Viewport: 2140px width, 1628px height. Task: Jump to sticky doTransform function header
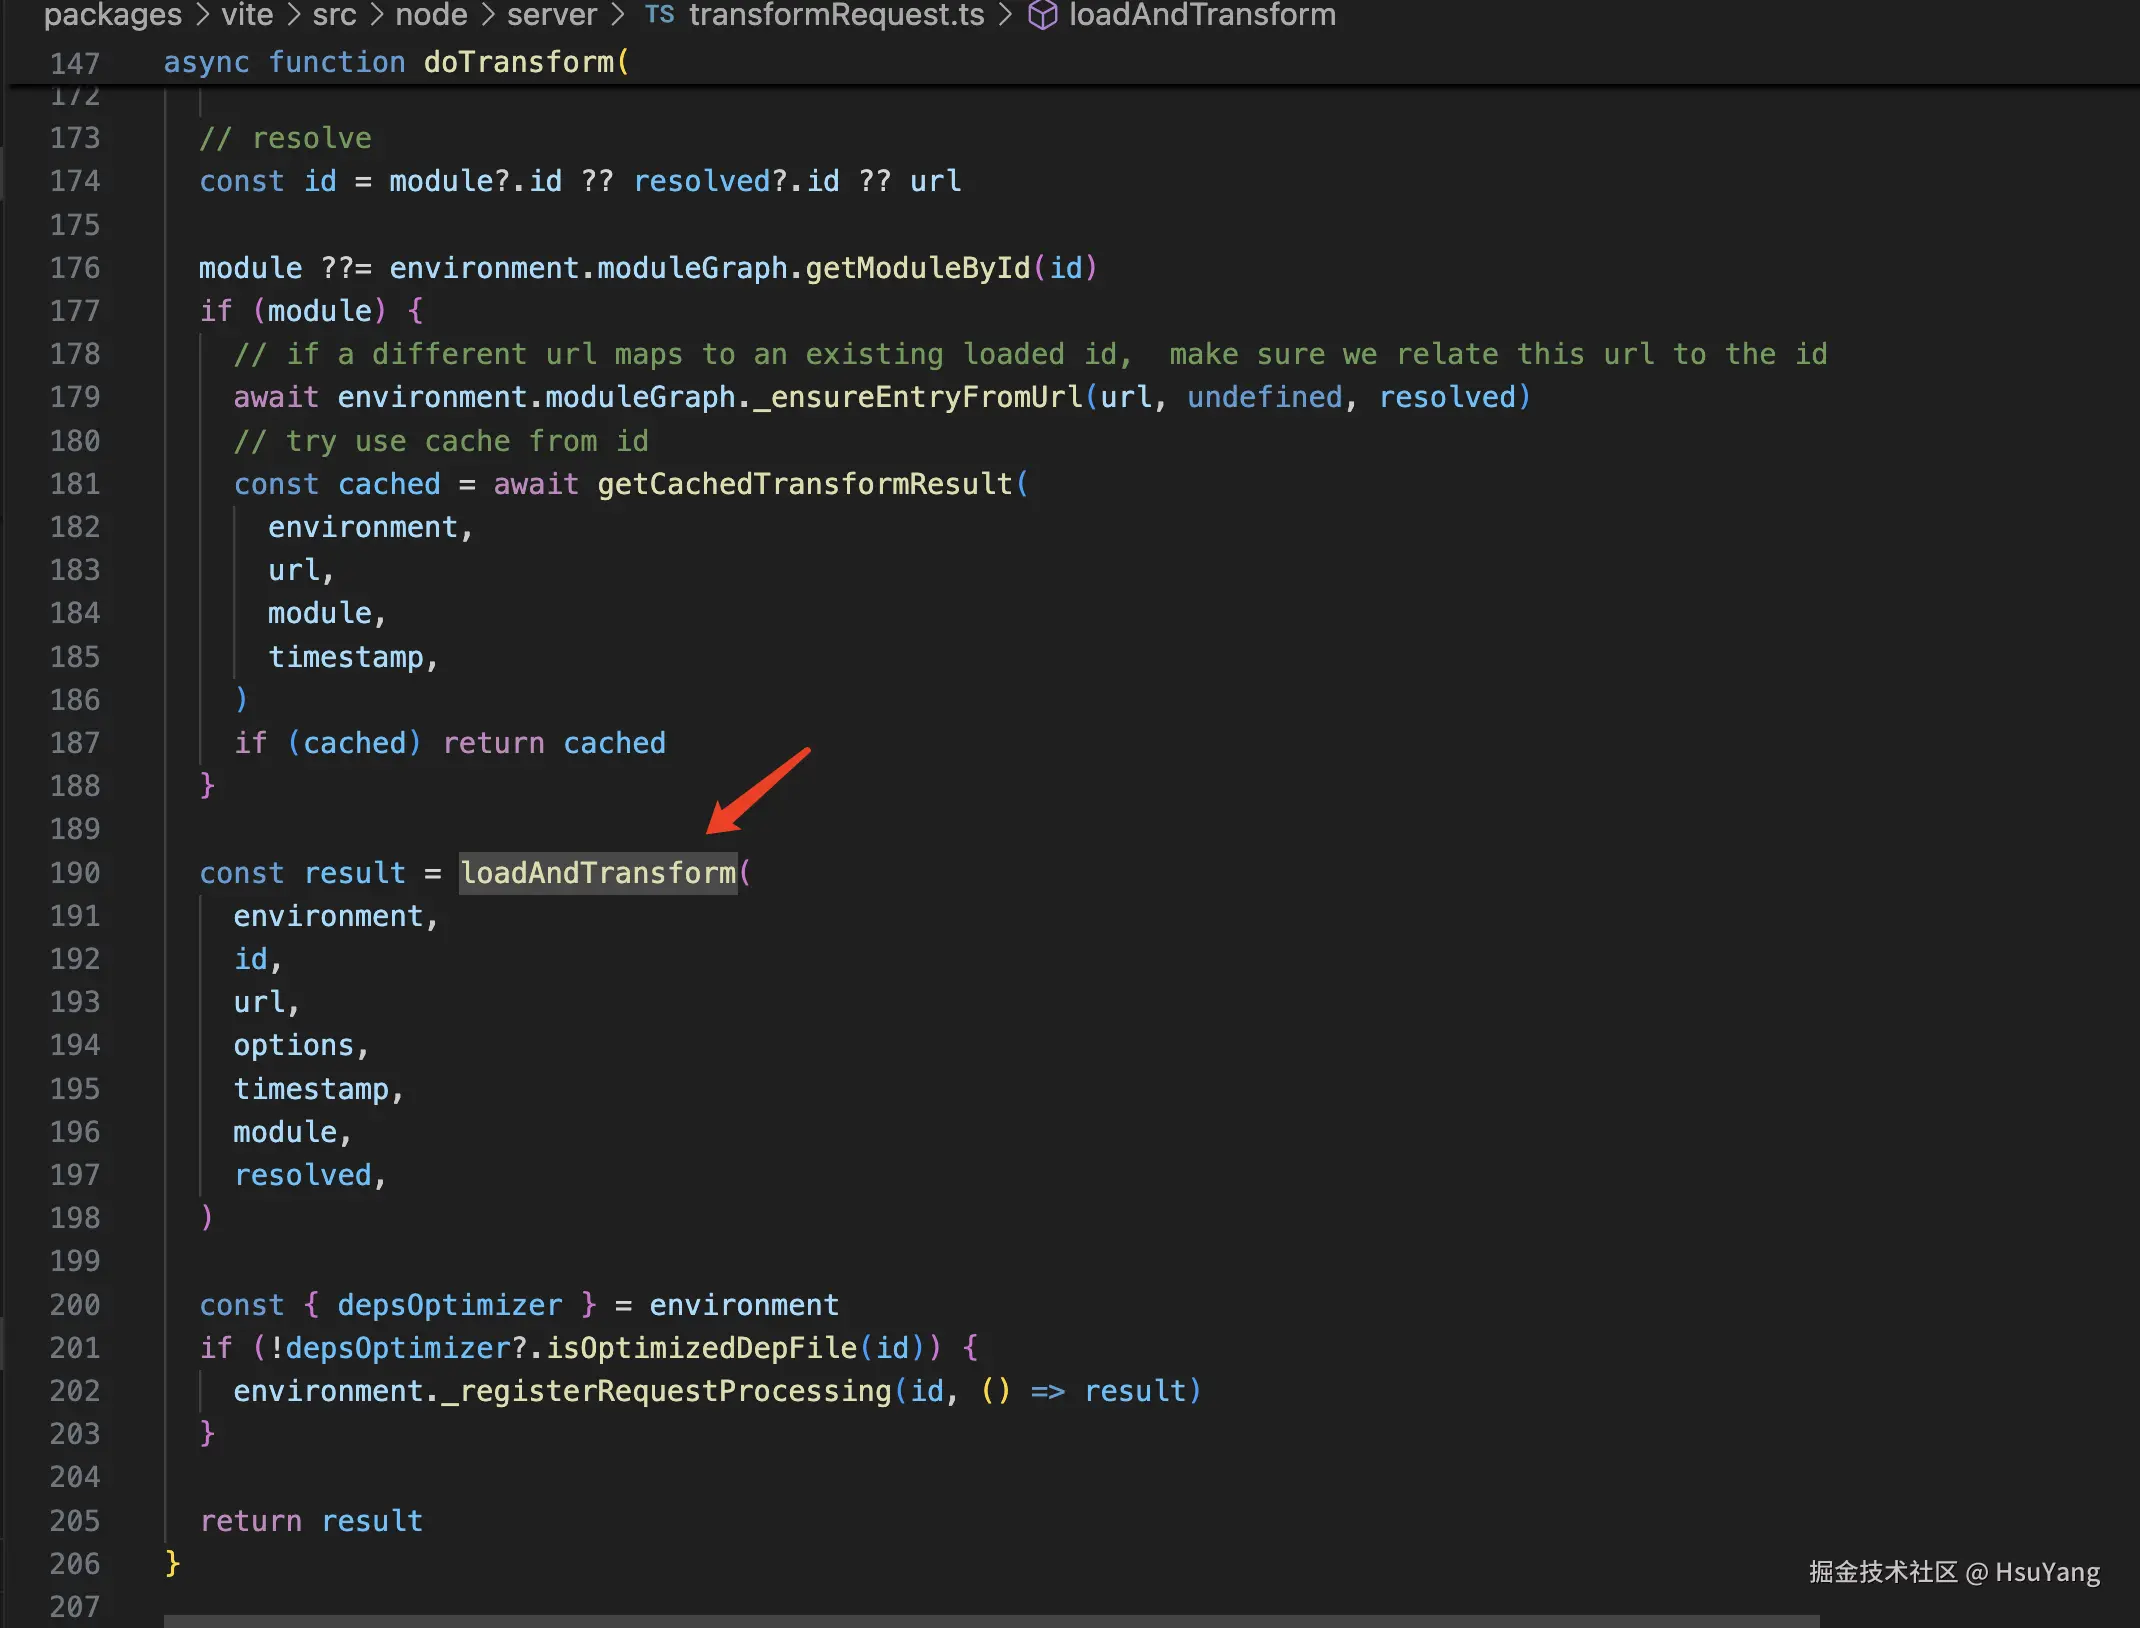coord(519,62)
